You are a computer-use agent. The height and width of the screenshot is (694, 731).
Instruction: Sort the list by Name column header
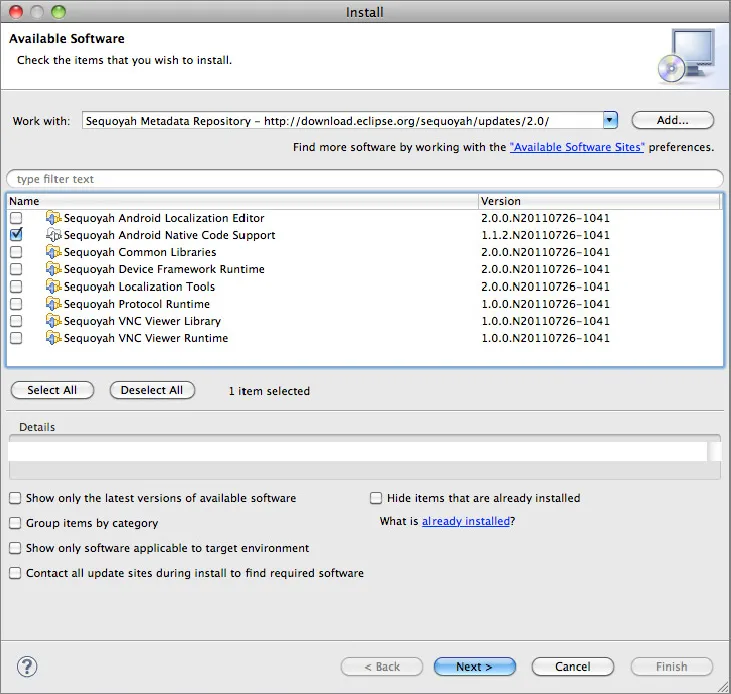click(x=240, y=201)
